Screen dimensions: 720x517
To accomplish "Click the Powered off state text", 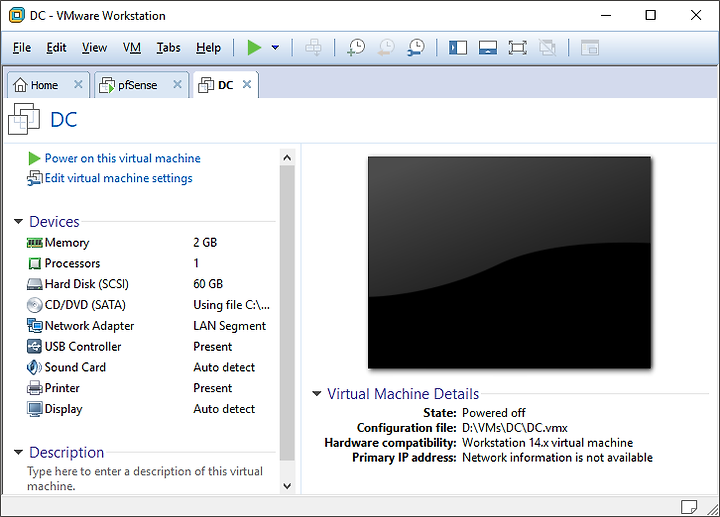I will [x=494, y=413].
